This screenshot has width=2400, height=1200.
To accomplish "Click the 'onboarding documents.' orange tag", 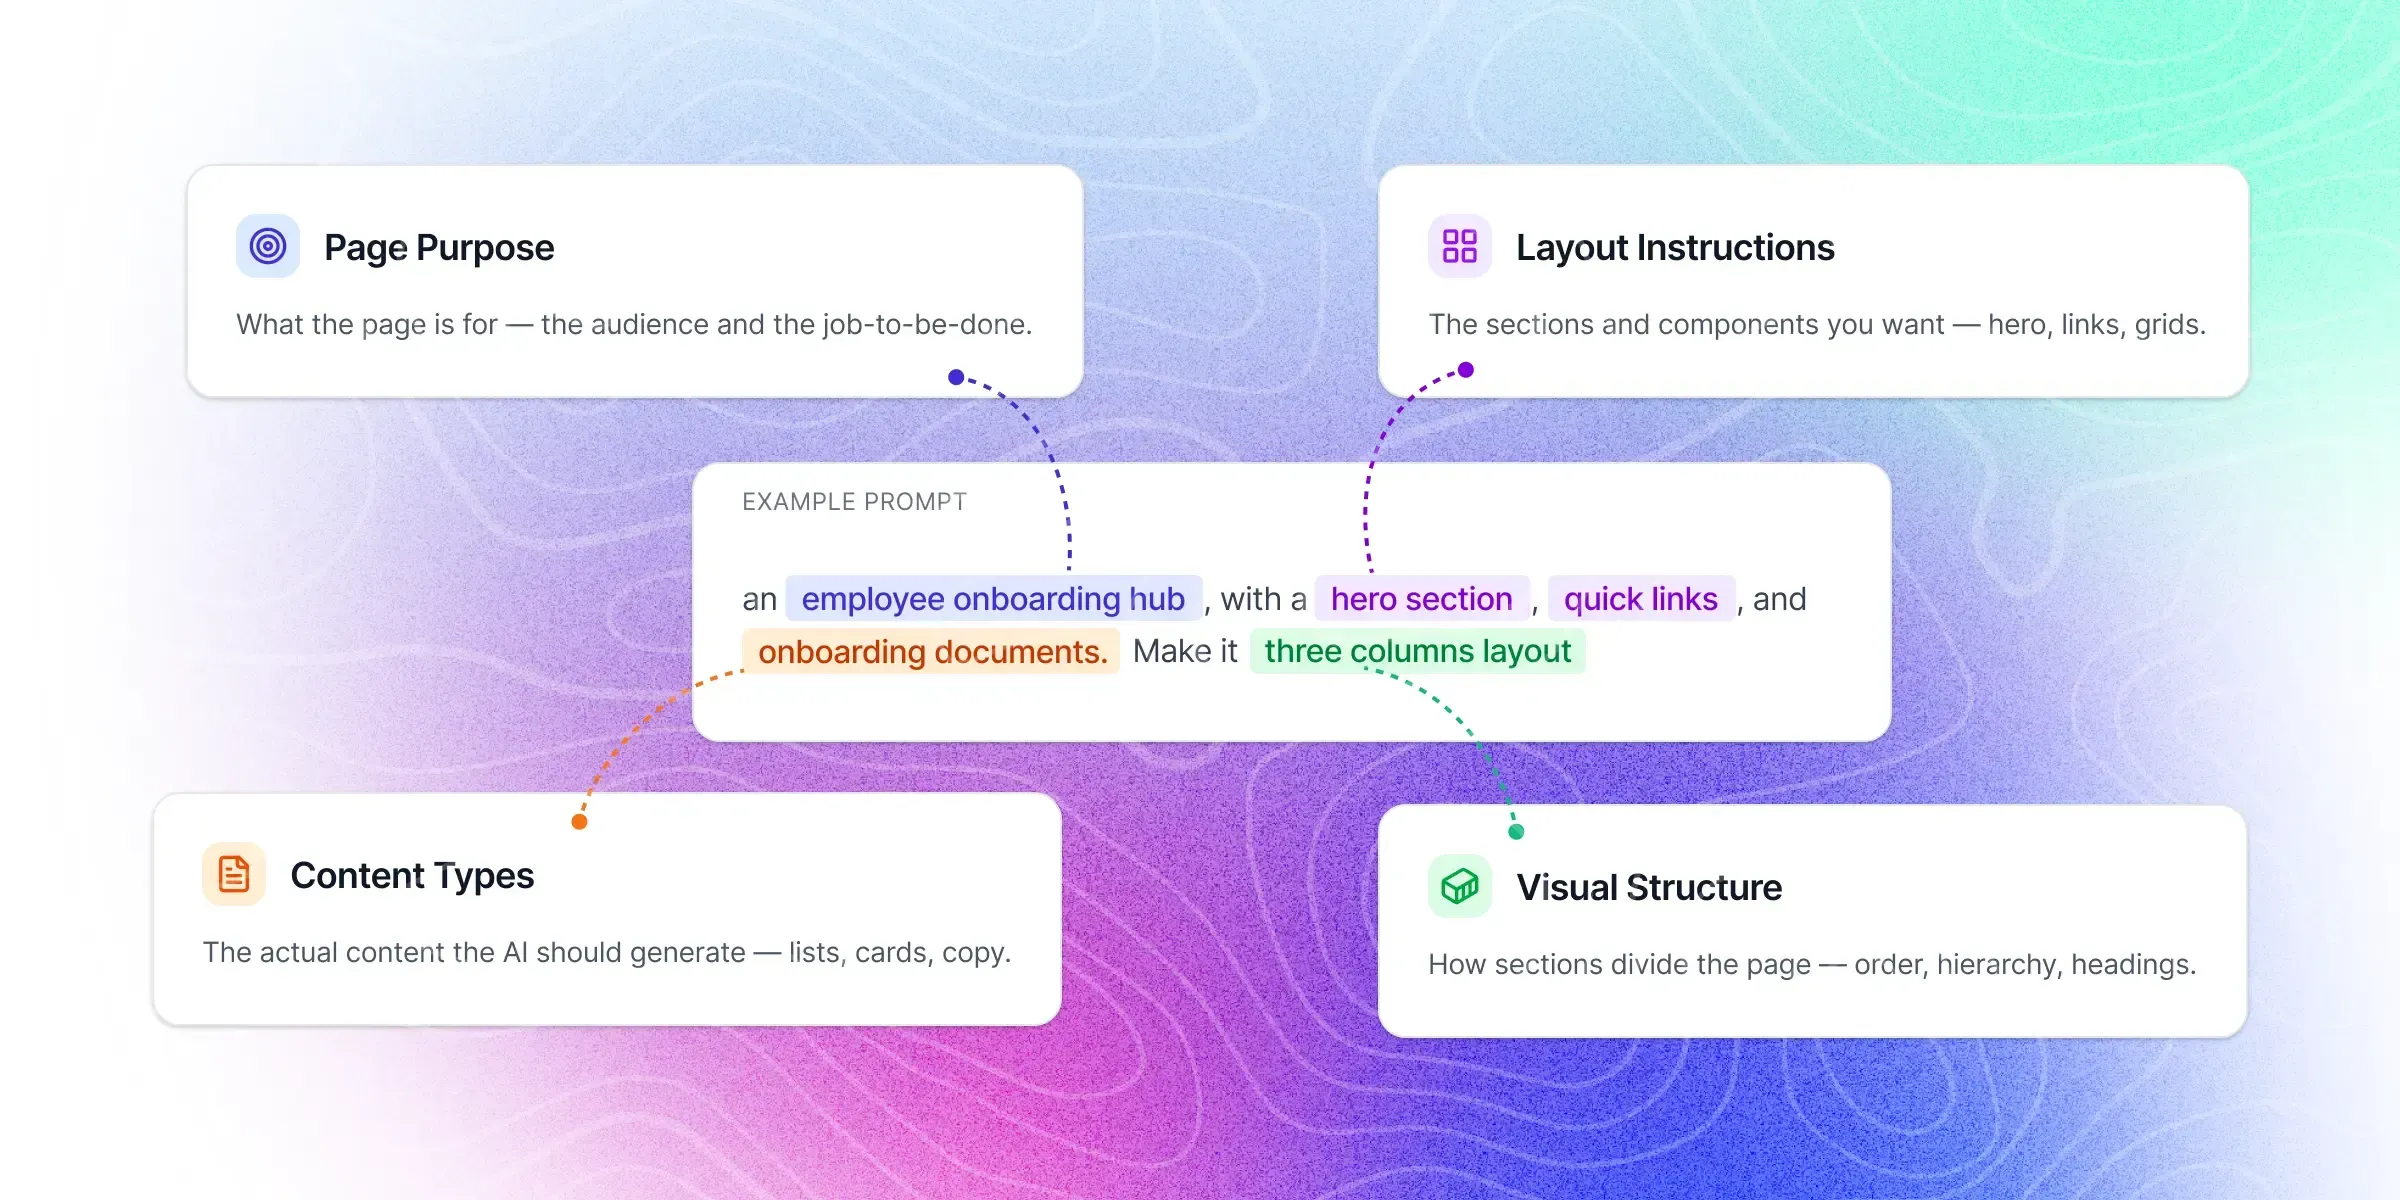I will click(x=932, y=651).
